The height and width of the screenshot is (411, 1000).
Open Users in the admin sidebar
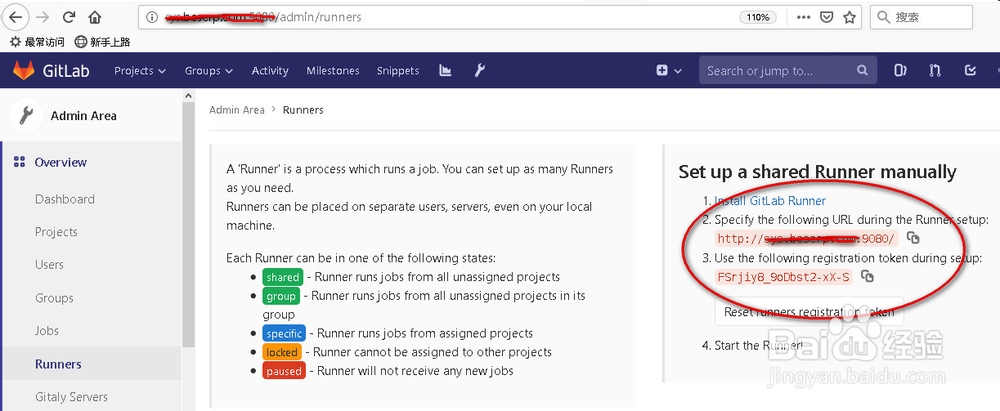49,264
